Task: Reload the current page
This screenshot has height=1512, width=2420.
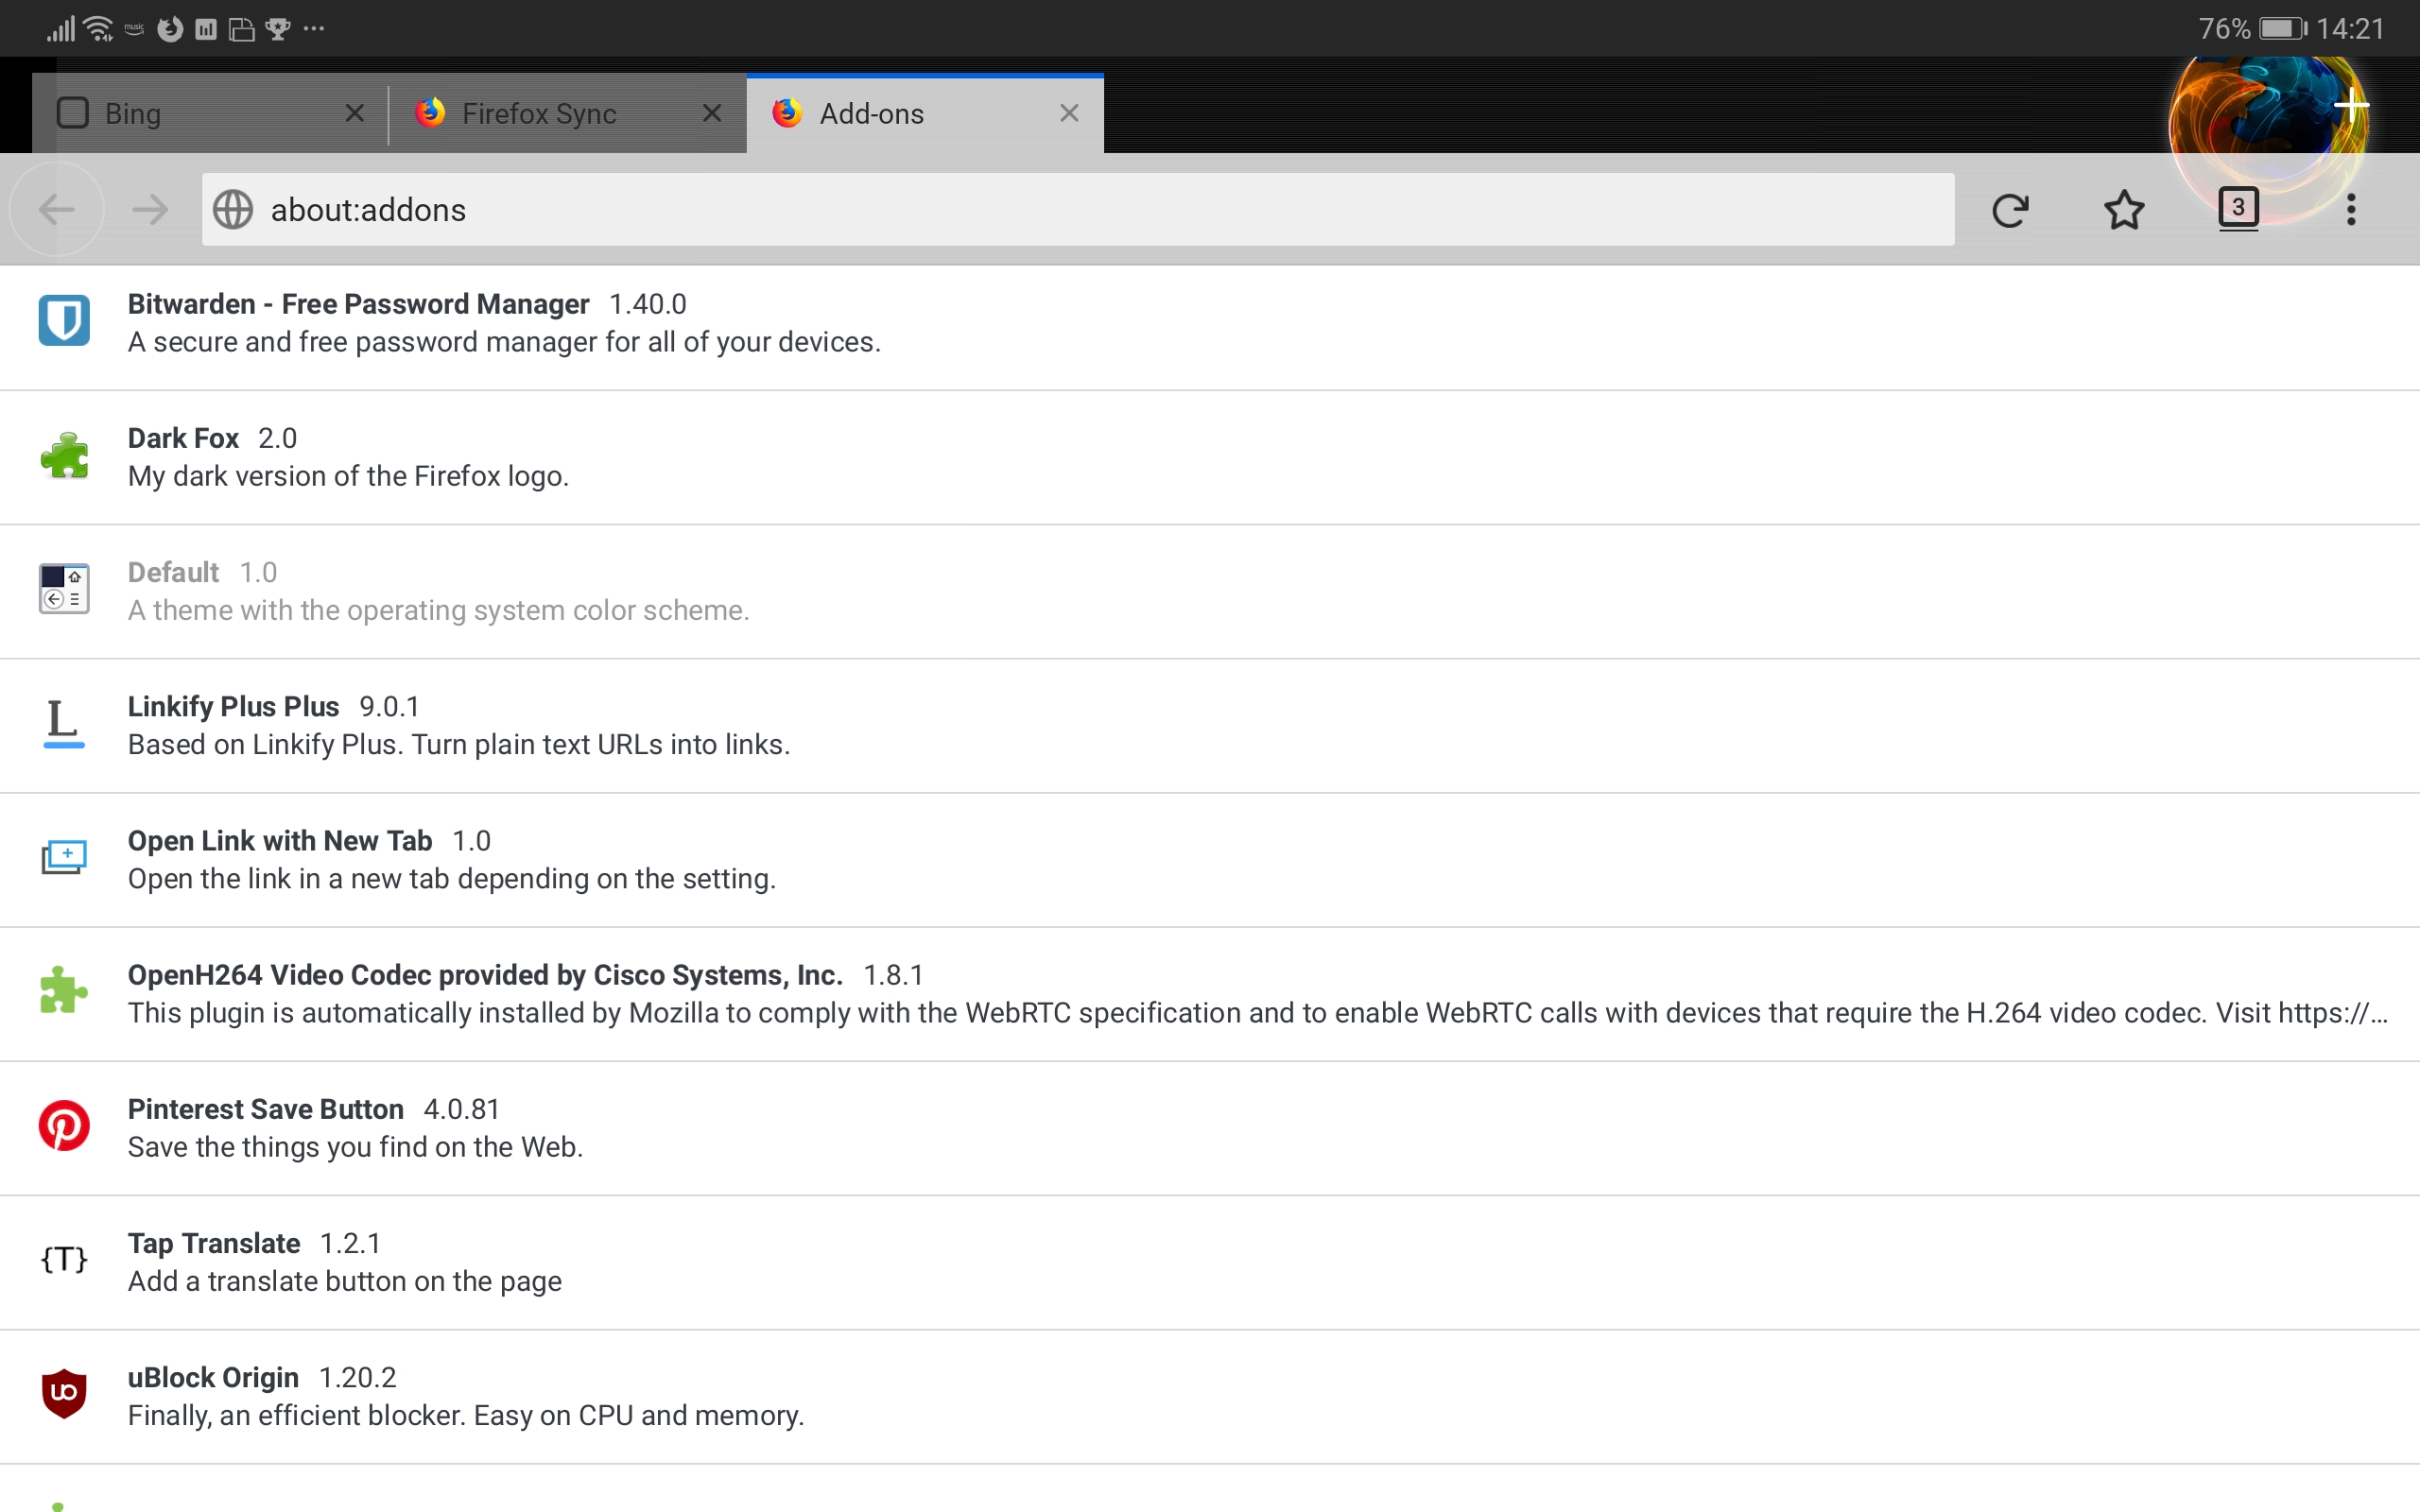Action: click(x=2010, y=210)
